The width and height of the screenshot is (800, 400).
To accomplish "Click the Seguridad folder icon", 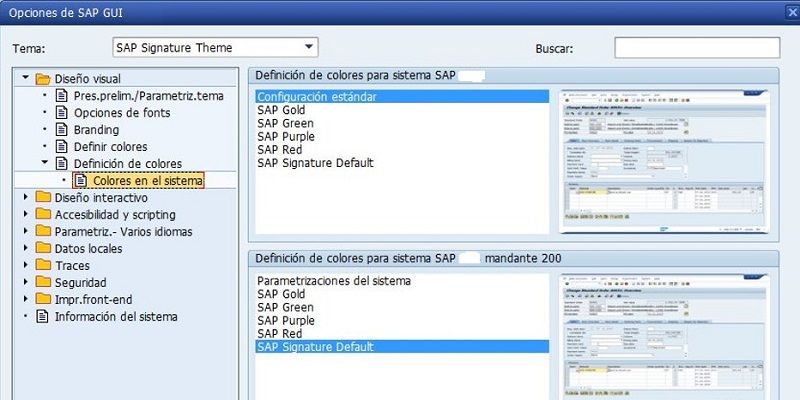I will (43, 282).
